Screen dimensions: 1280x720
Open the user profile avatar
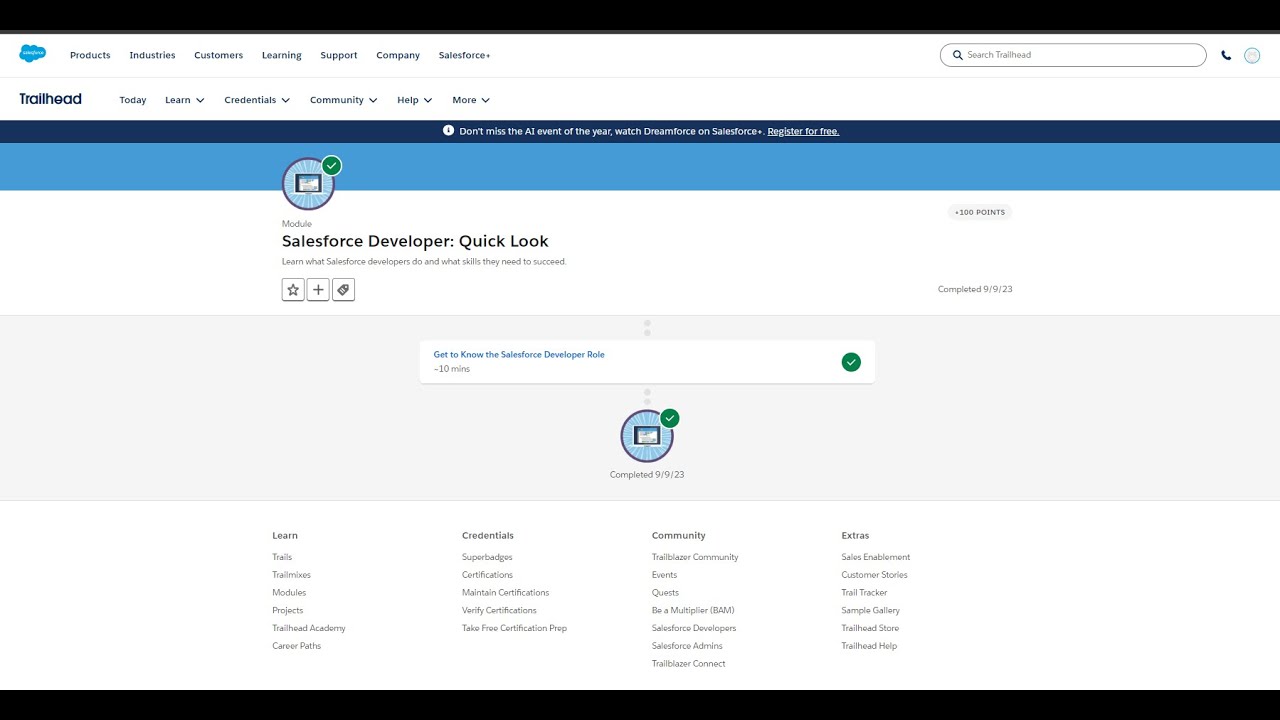1252,55
